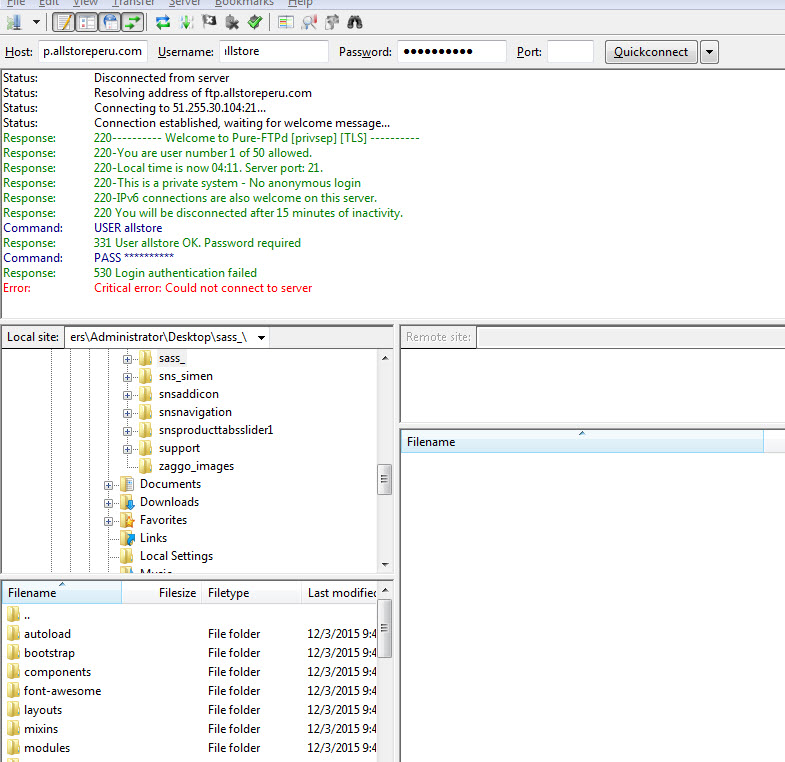Toggle the transfer queue display
The image size is (785, 762).
pyautogui.click(x=132, y=21)
